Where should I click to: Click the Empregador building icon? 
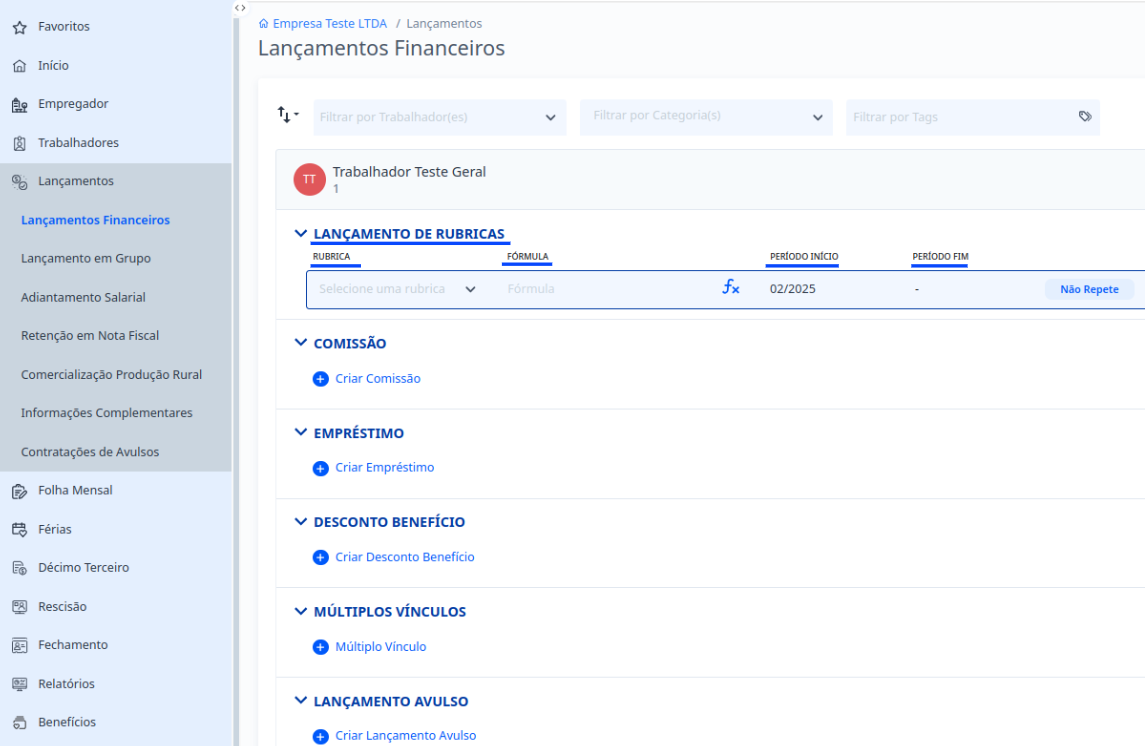tap(20, 104)
